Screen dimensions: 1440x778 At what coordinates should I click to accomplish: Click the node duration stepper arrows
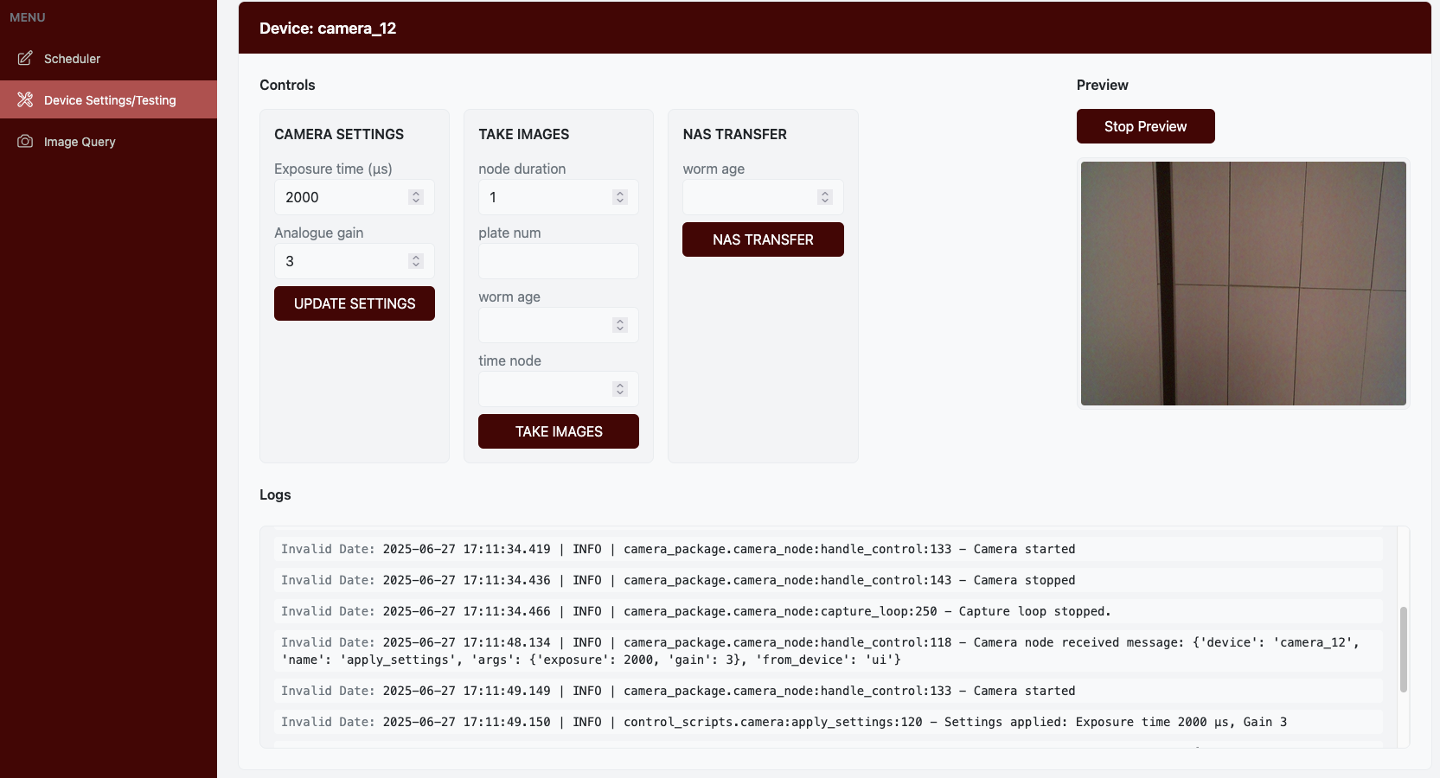pos(620,197)
